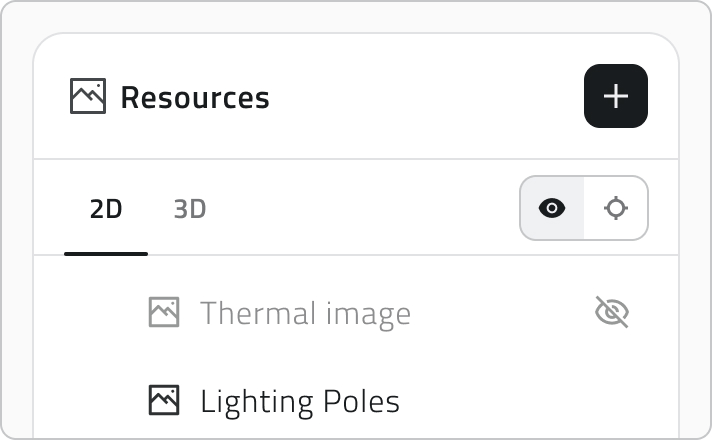The image size is (712, 440).
Task: Click empty space right of Lighting Poles row
Action: [536, 400]
